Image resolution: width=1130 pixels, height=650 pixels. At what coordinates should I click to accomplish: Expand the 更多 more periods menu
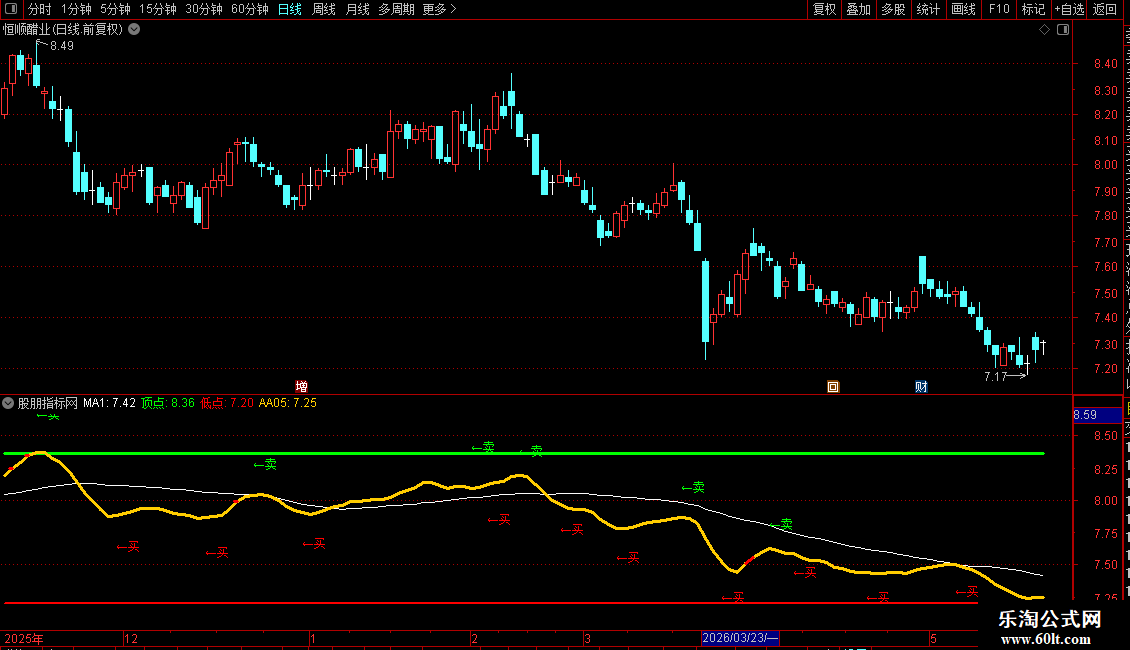coord(439,9)
